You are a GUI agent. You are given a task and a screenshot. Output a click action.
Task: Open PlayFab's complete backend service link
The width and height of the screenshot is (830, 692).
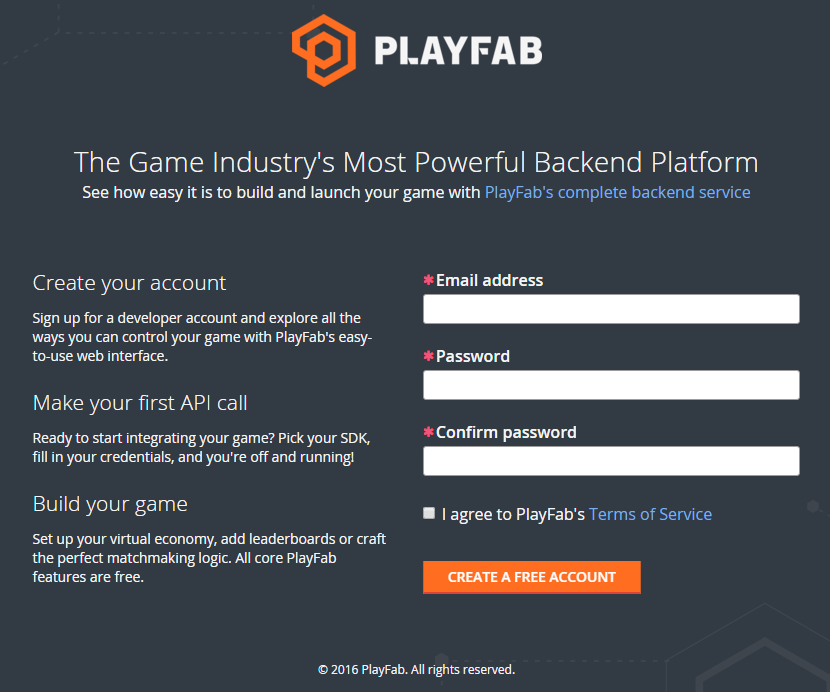click(x=617, y=192)
